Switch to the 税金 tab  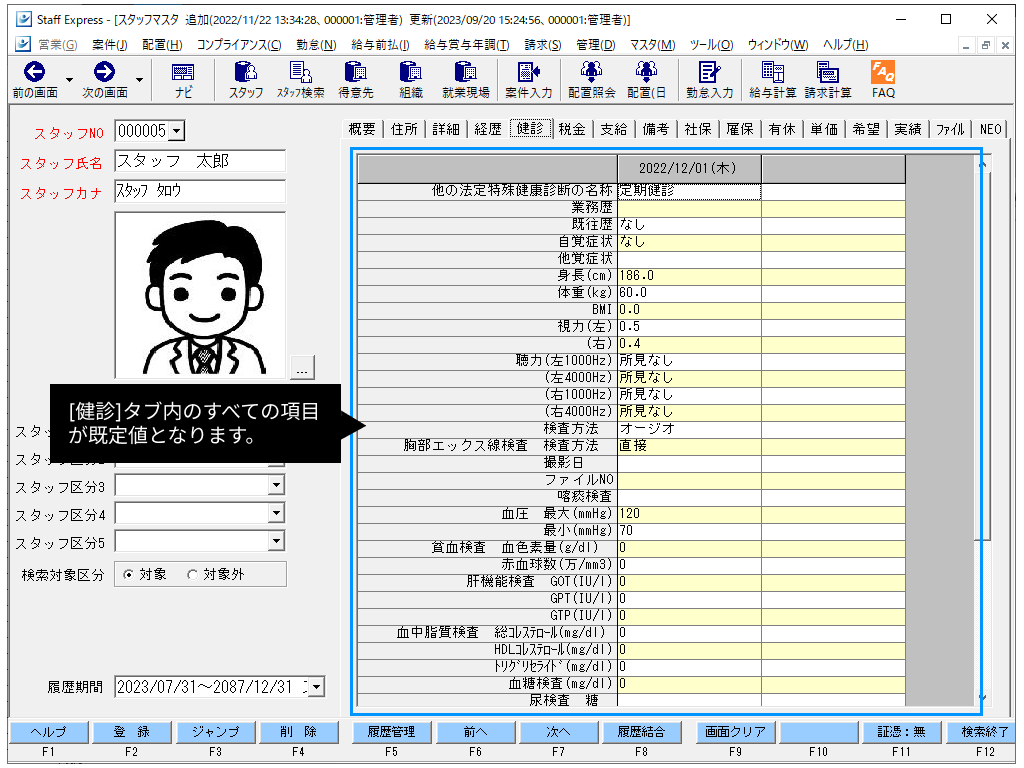571,129
